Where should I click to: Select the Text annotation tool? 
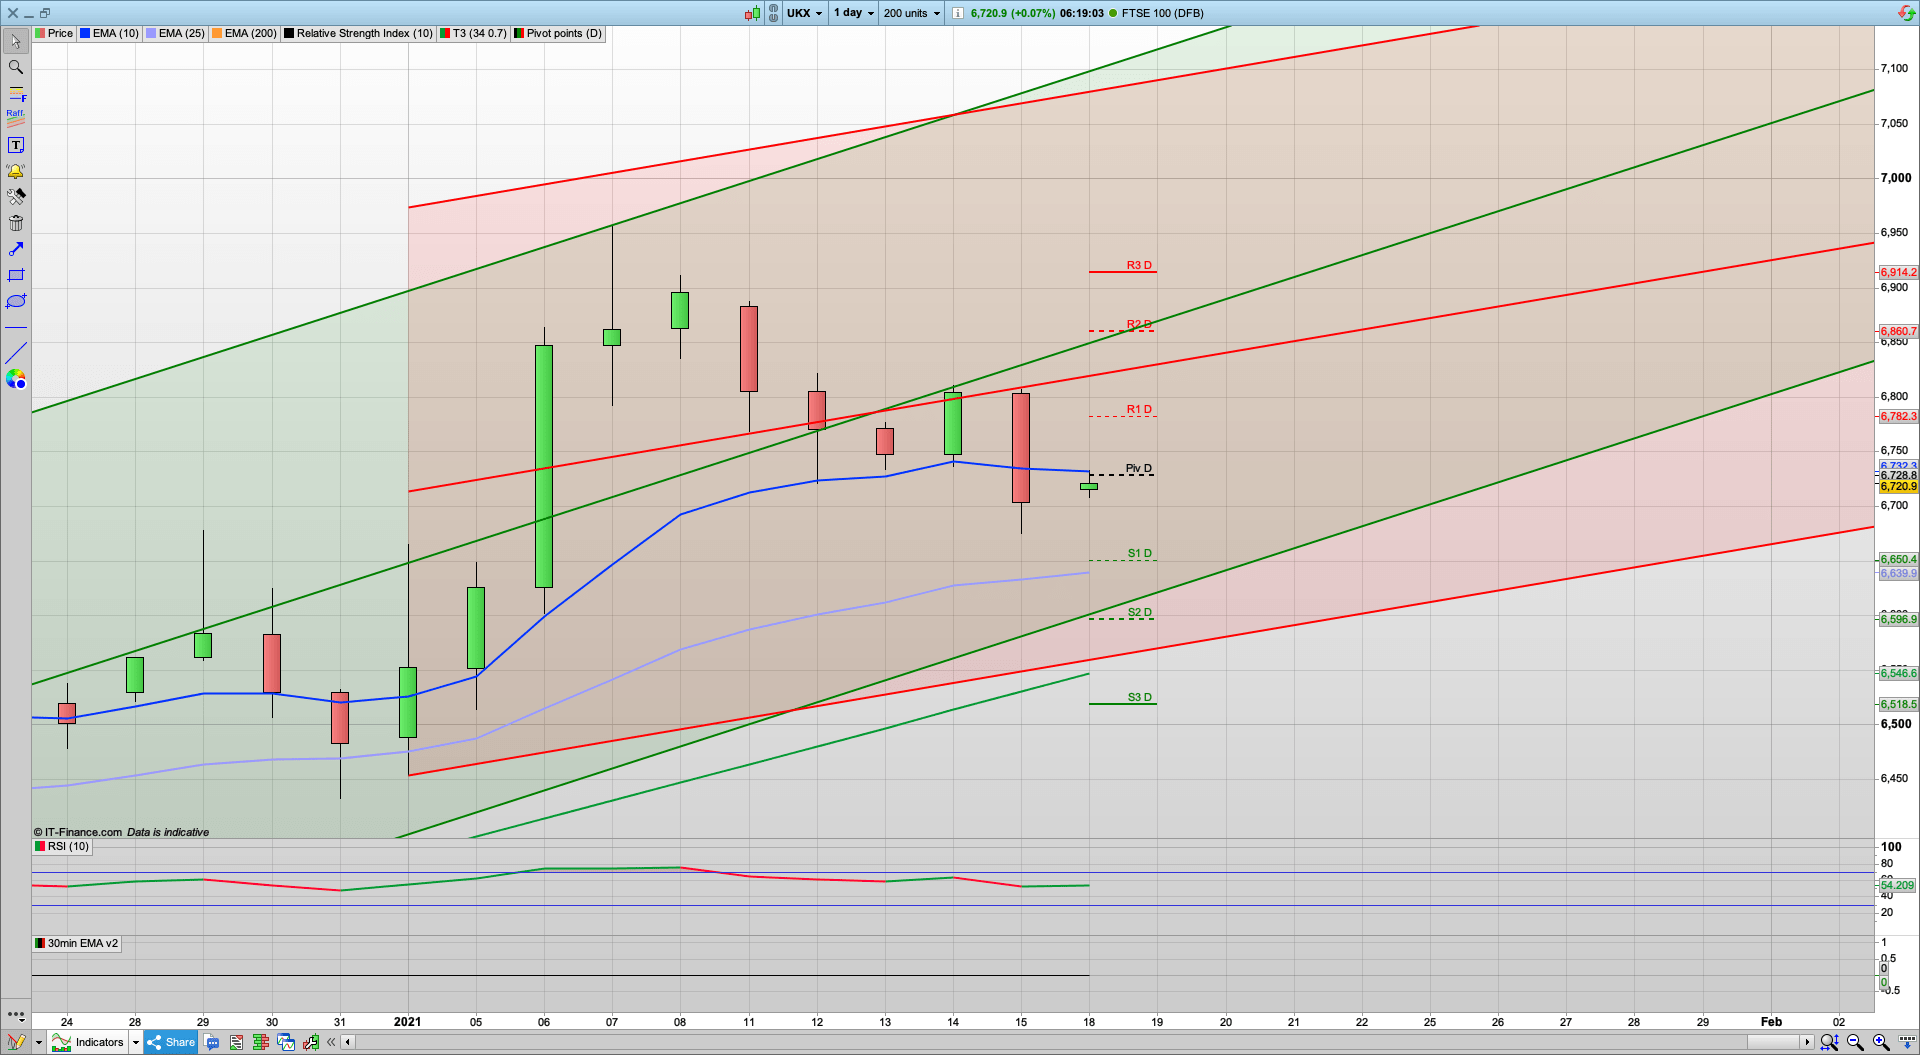point(15,143)
